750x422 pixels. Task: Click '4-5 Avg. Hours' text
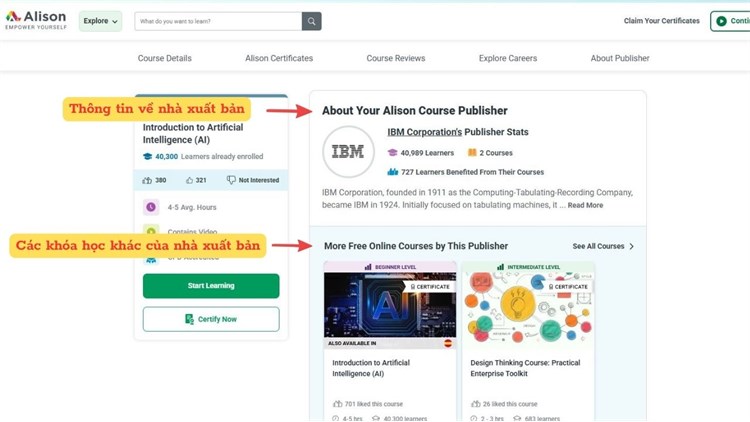192,207
